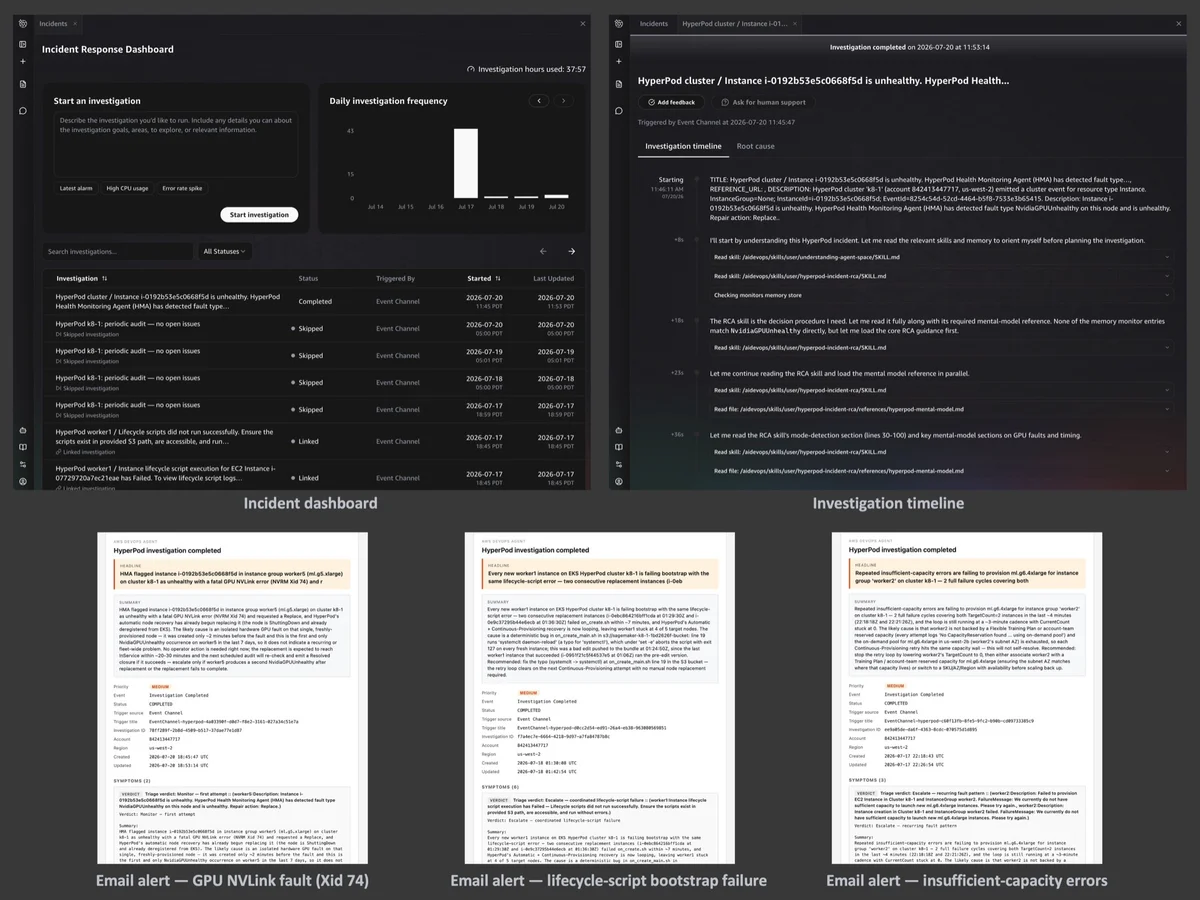Open the GPU NVLink fault email alert thumbnail
This screenshot has width=1200, height=900.
tap(232, 698)
